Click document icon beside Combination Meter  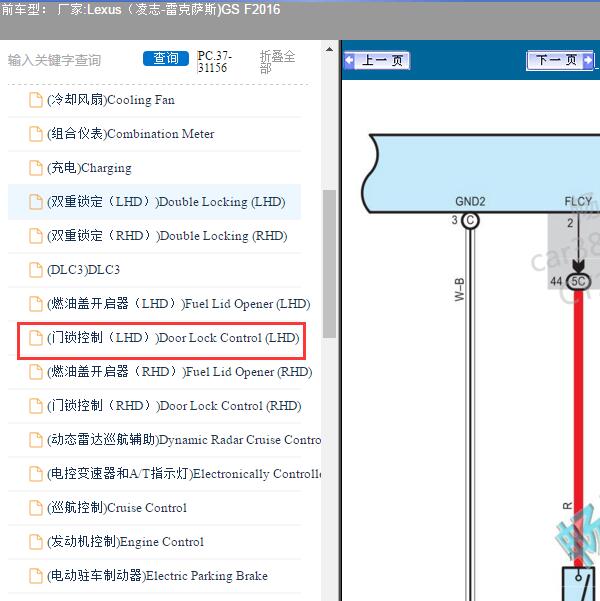pyautogui.click(x=36, y=134)
